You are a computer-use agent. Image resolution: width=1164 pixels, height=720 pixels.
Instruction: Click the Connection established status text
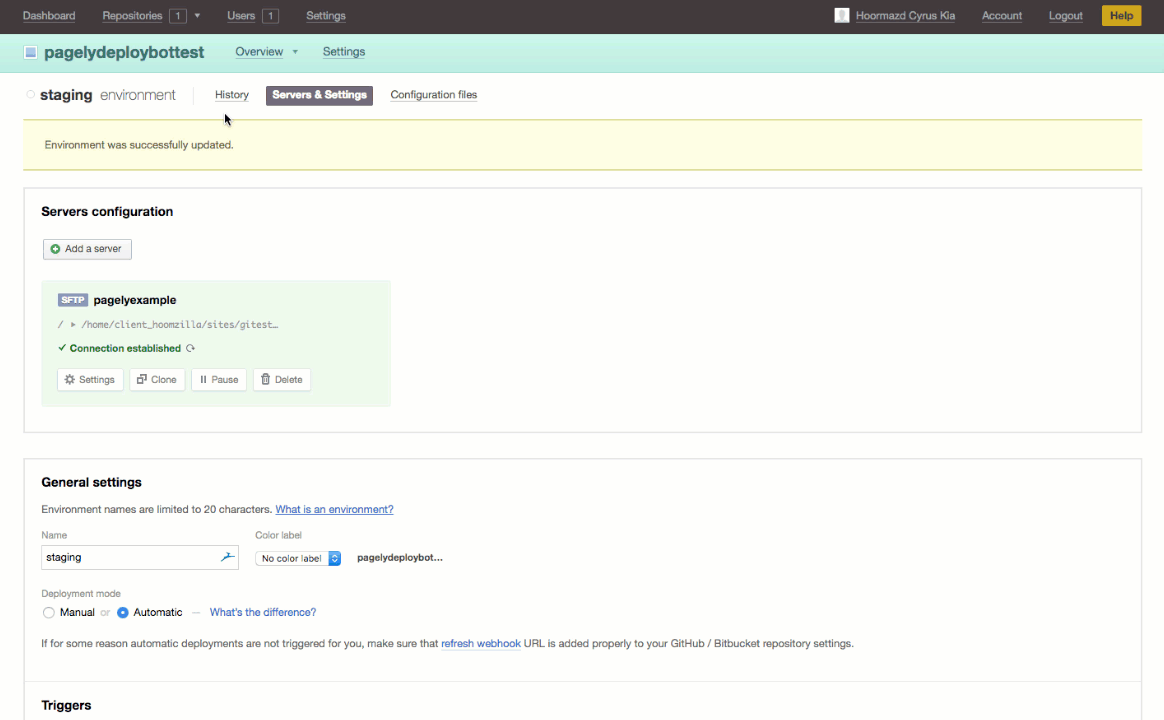pyautogui.click(x=125, y=348)
